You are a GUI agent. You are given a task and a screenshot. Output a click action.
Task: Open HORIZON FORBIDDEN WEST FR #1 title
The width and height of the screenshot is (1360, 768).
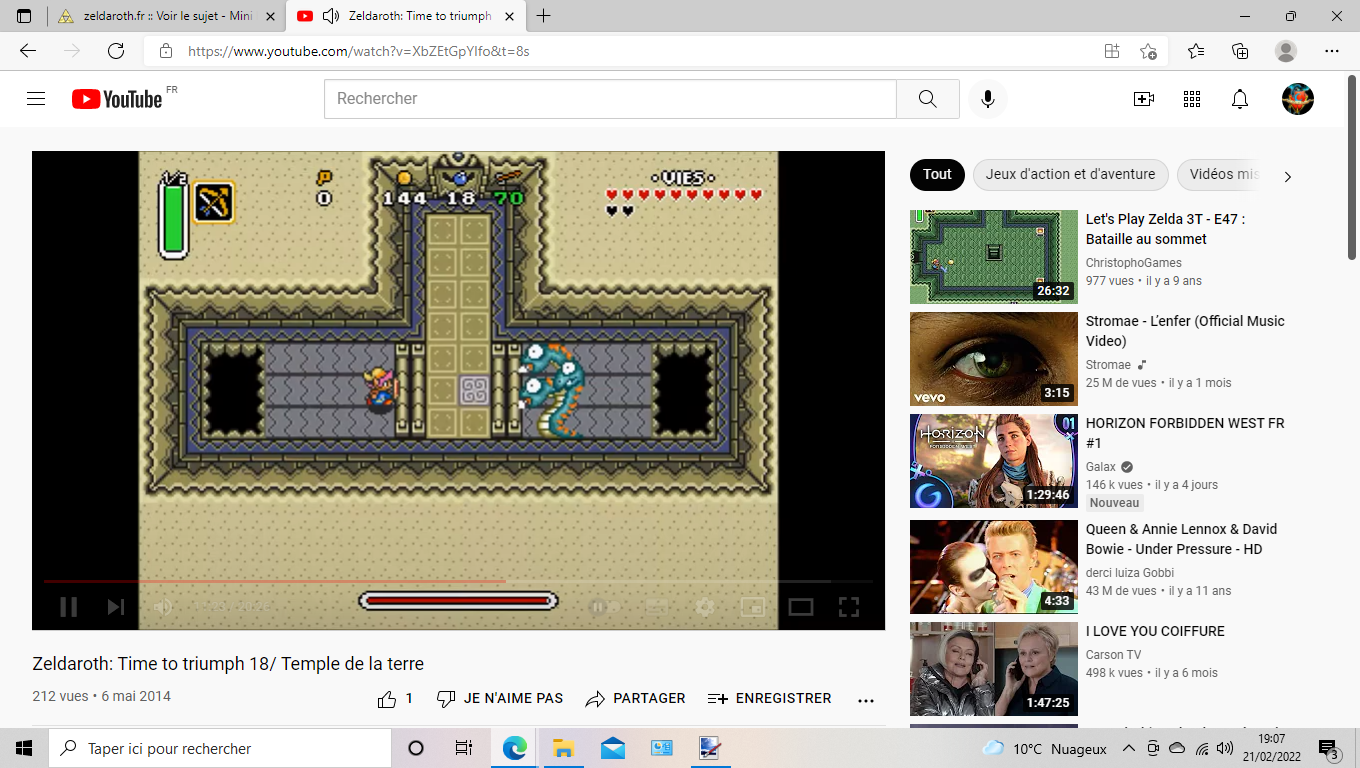coord(1185,433)
